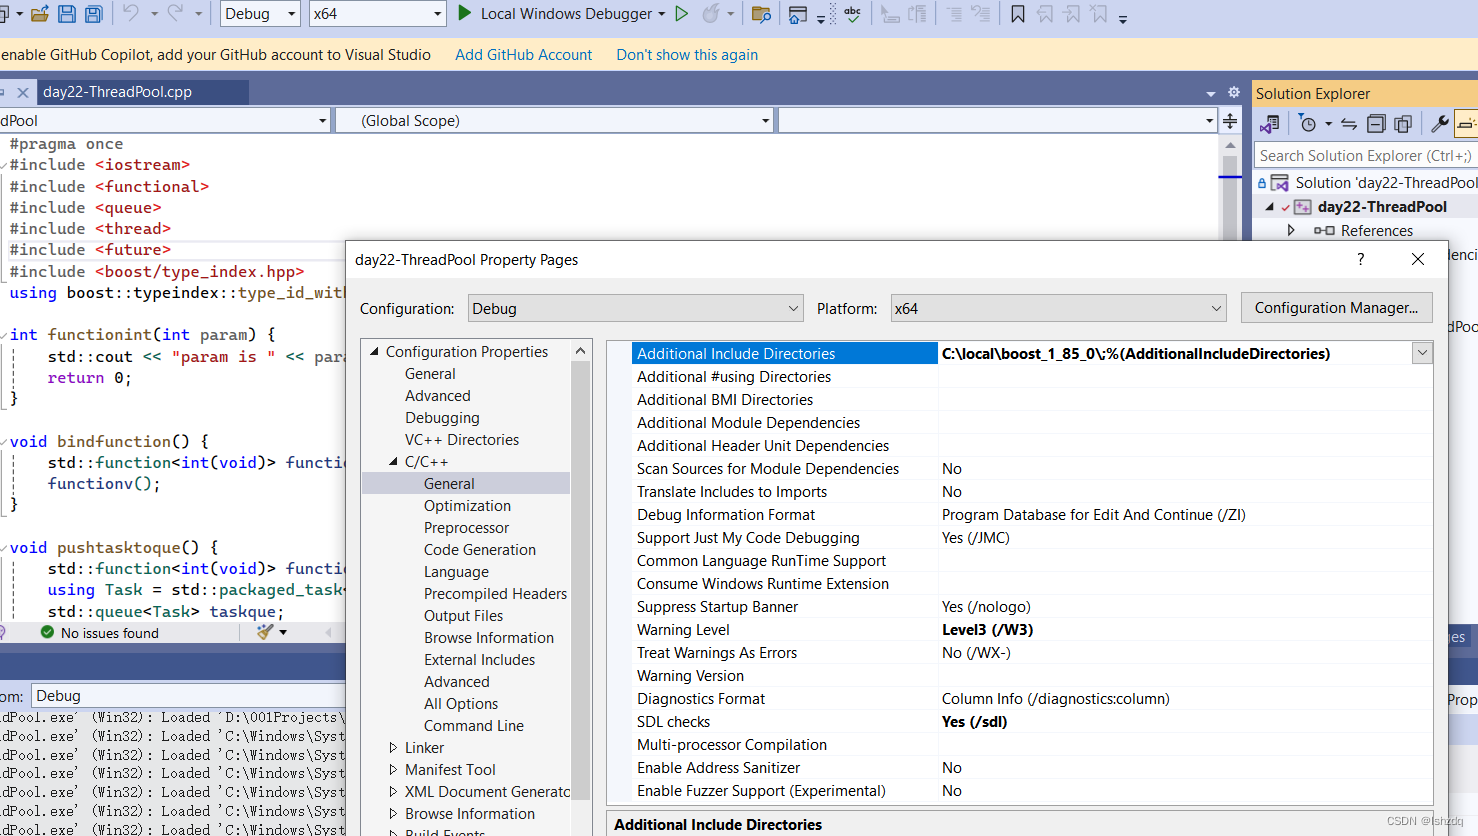Select the Treat Warnings As Errors row
Viewport: 1478px width, 836px height.
click(x=1032, y=652)
